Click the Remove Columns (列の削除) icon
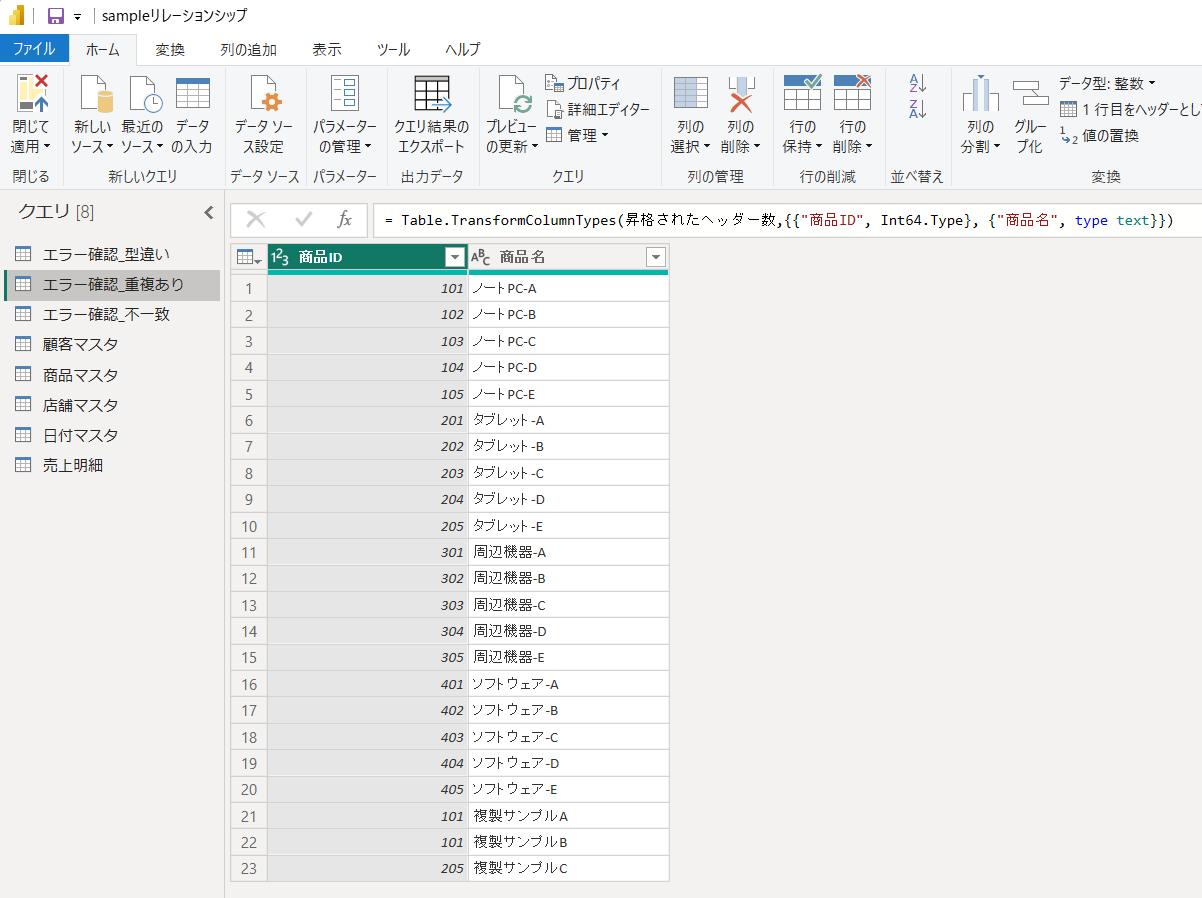The width and height of the screenshot is (1202, 898). pos(740,93)
